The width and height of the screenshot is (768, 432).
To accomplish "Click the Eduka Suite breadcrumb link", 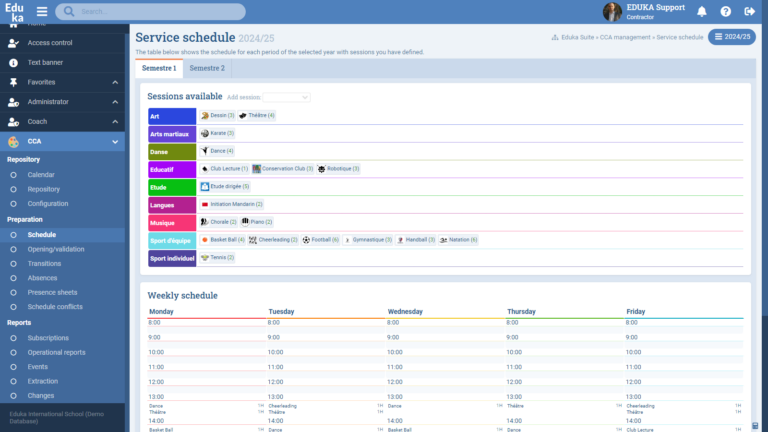I will [577, 37].
